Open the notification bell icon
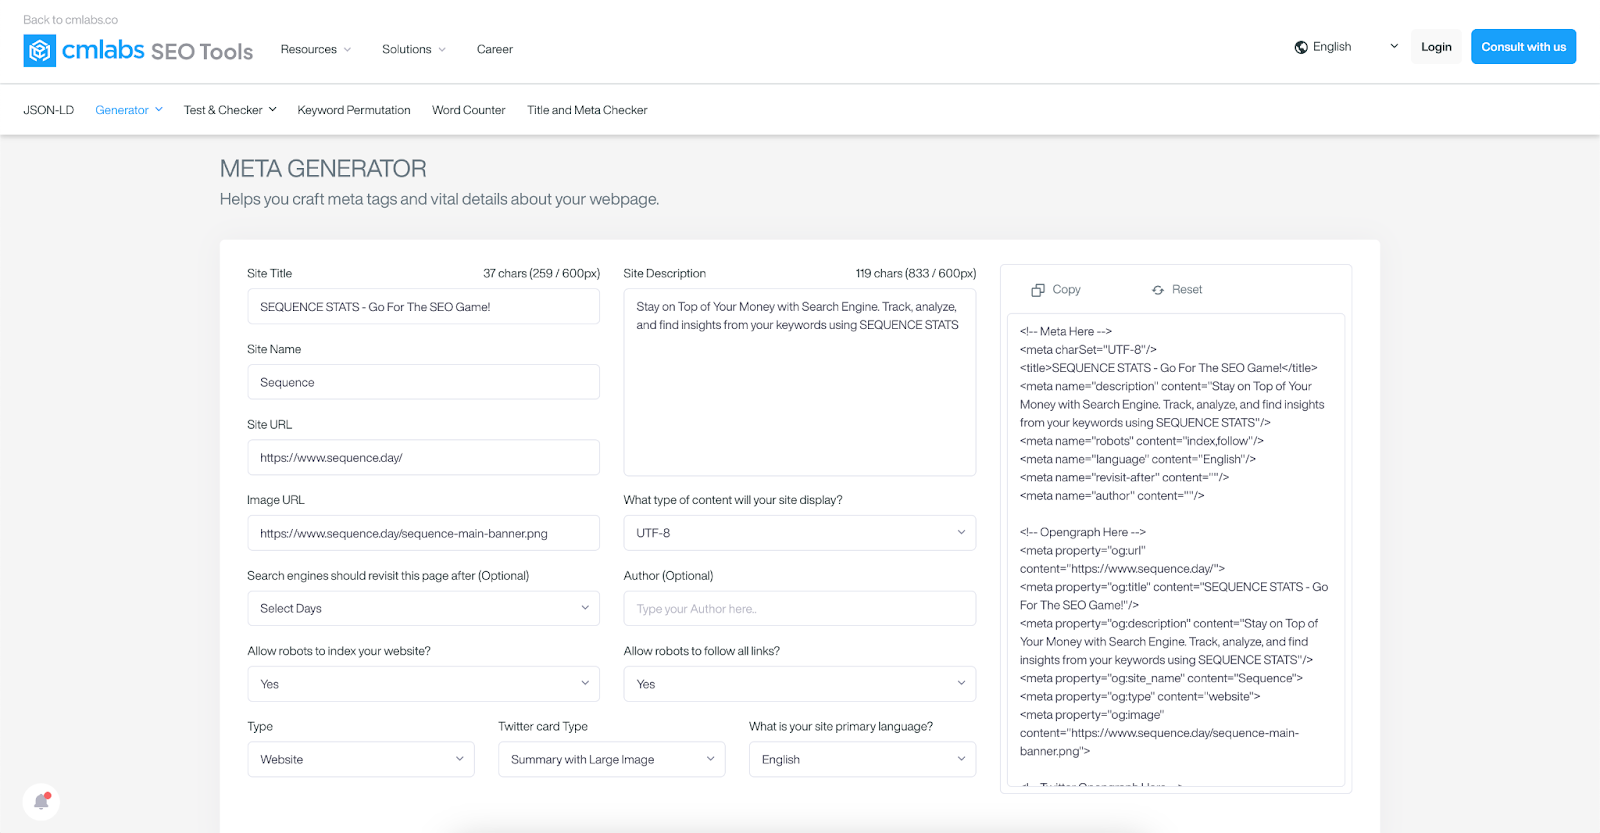The width and height of the screenshot is (1600, 833). pyautogui.click(x=41, y=801)
